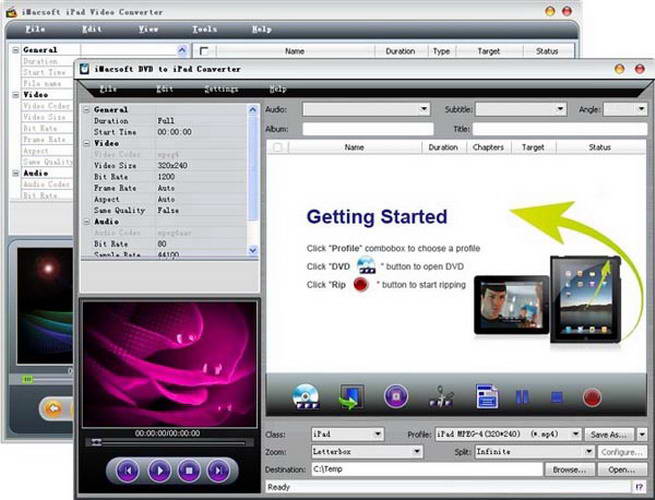Screen dimensions: 655x500
Task: Click the Browse button
Action: [x=570, y=470]
